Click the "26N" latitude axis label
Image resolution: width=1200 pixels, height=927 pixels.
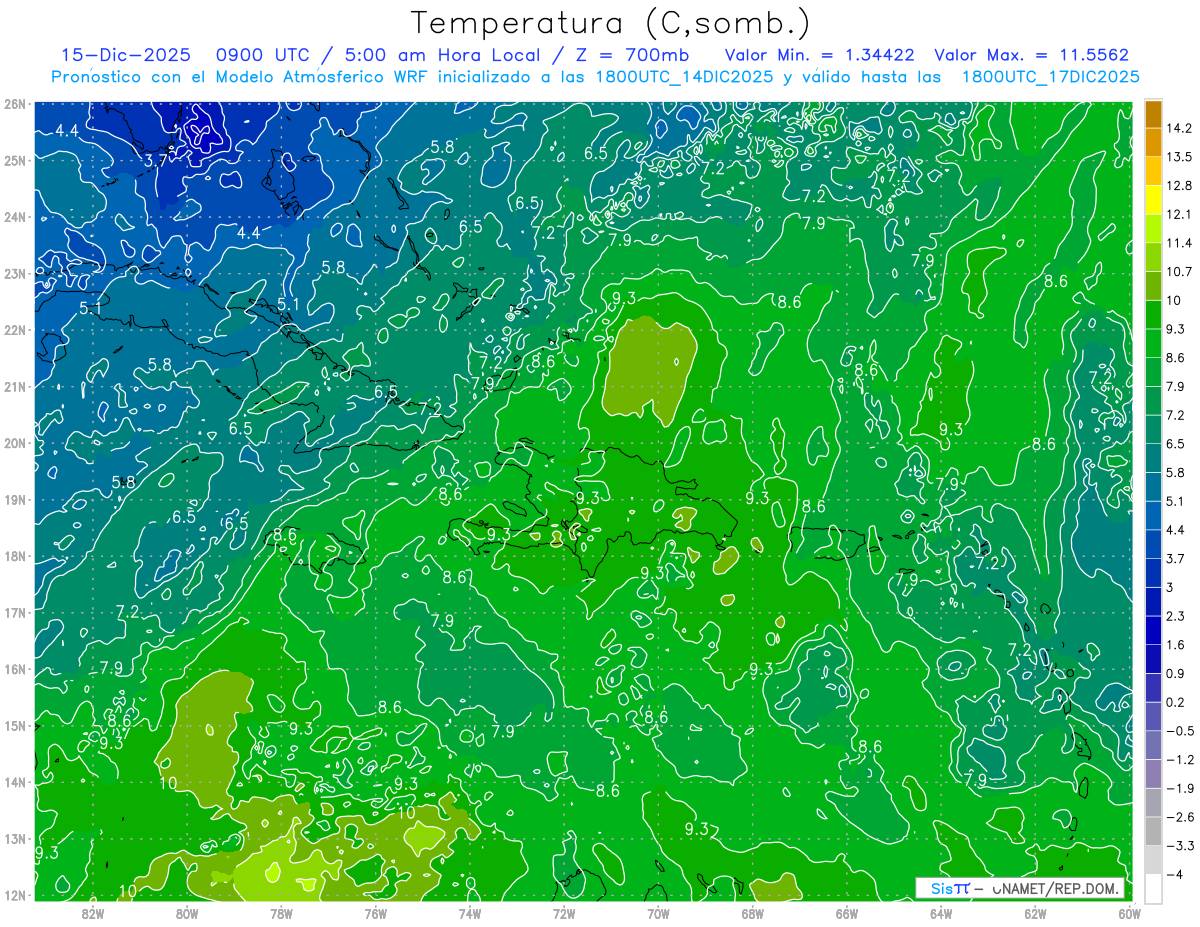coord(15,104)
